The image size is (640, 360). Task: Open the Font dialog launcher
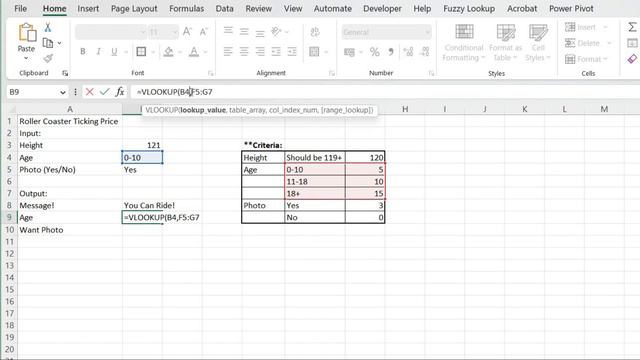211,73
